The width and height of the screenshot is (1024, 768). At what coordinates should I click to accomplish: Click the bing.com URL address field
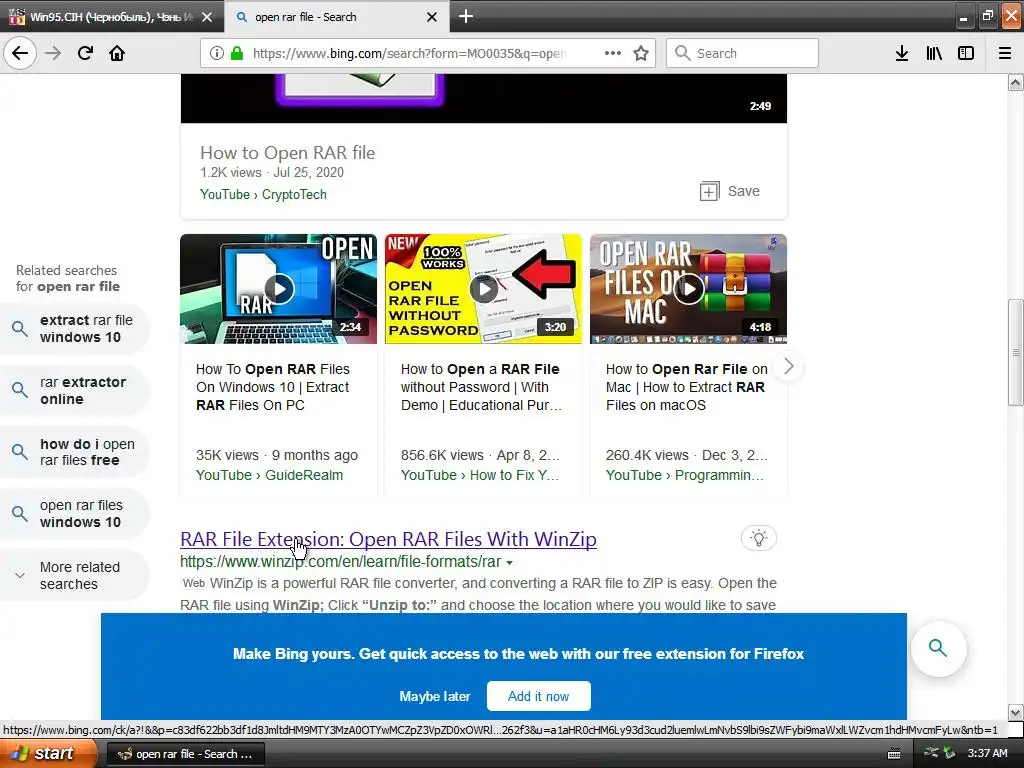[409, 53]
